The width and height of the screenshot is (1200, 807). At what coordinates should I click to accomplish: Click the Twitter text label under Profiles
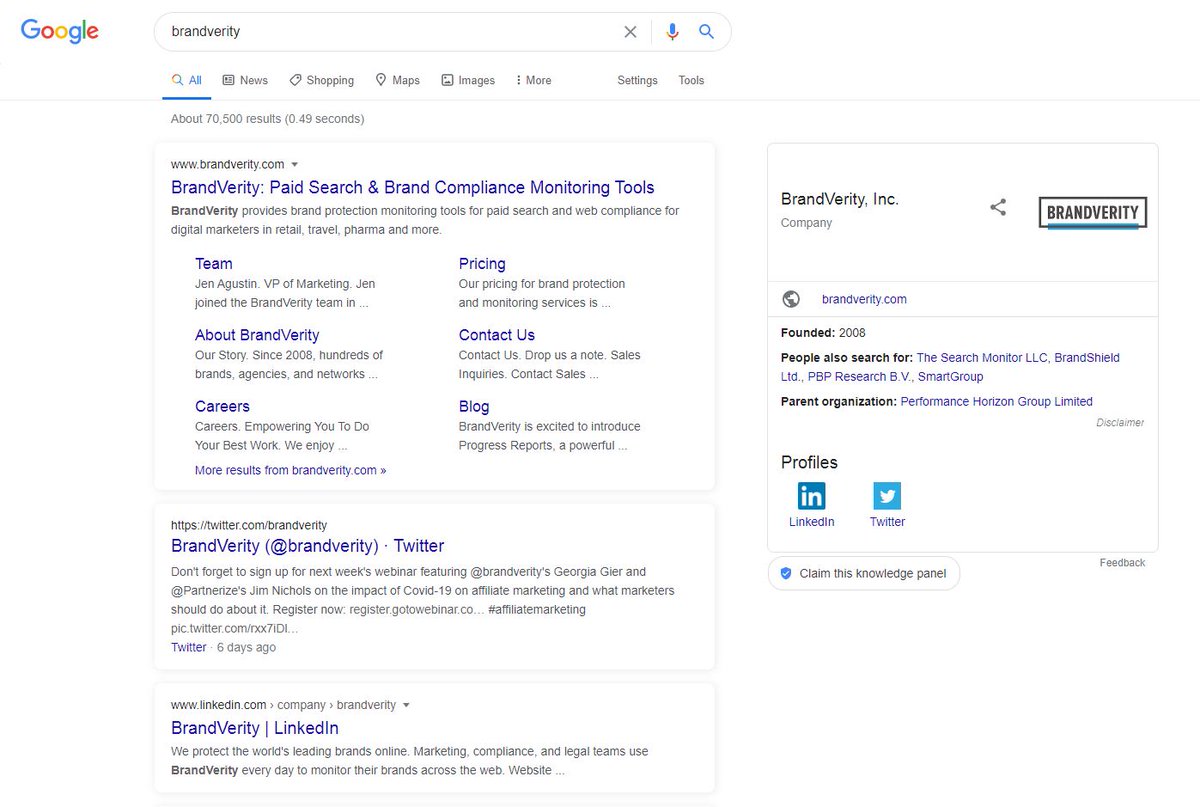[887, 522]
